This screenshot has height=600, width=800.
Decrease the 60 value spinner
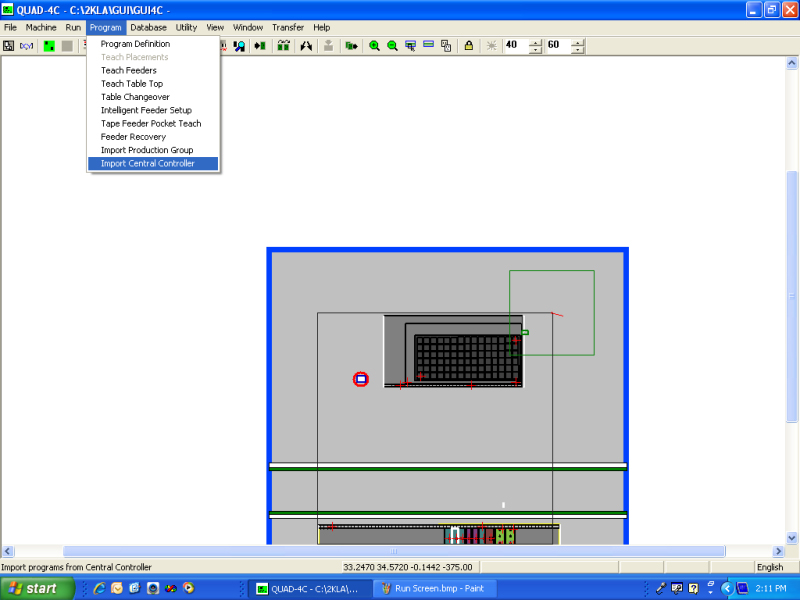pyautogui.click(x=578, y=49)
